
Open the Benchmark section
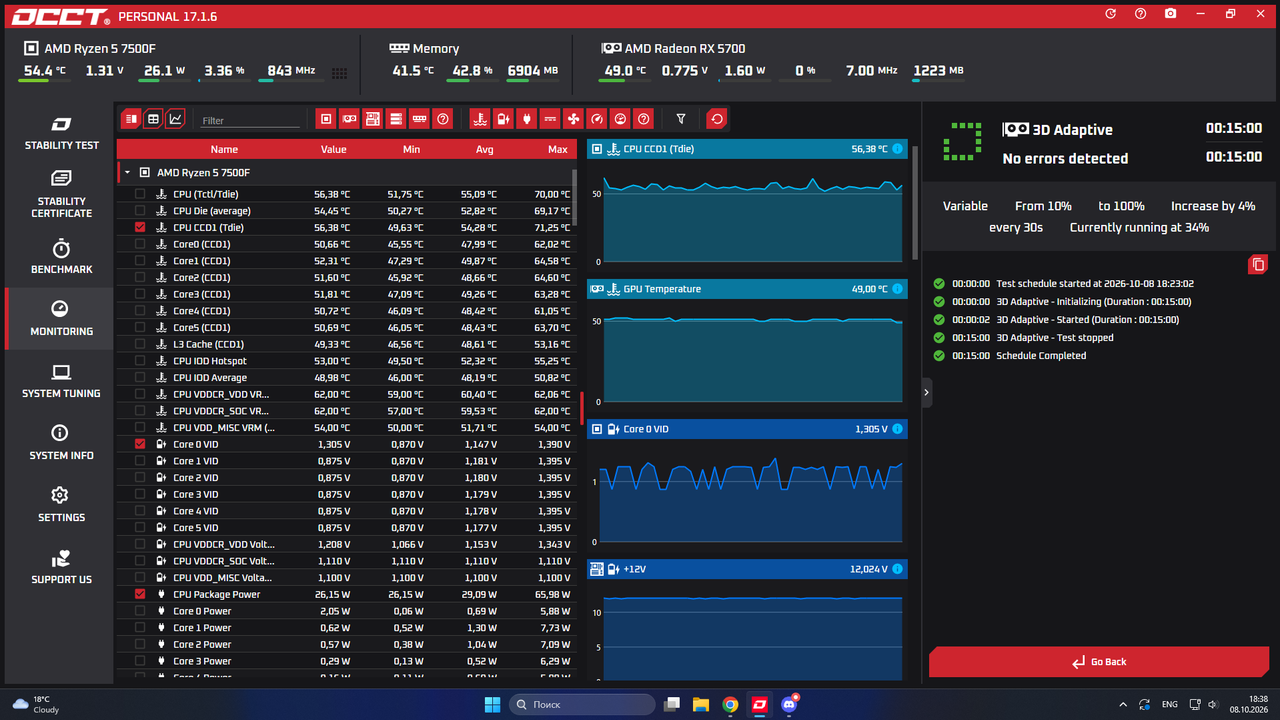pyautogui.click(x=61, y=256)
